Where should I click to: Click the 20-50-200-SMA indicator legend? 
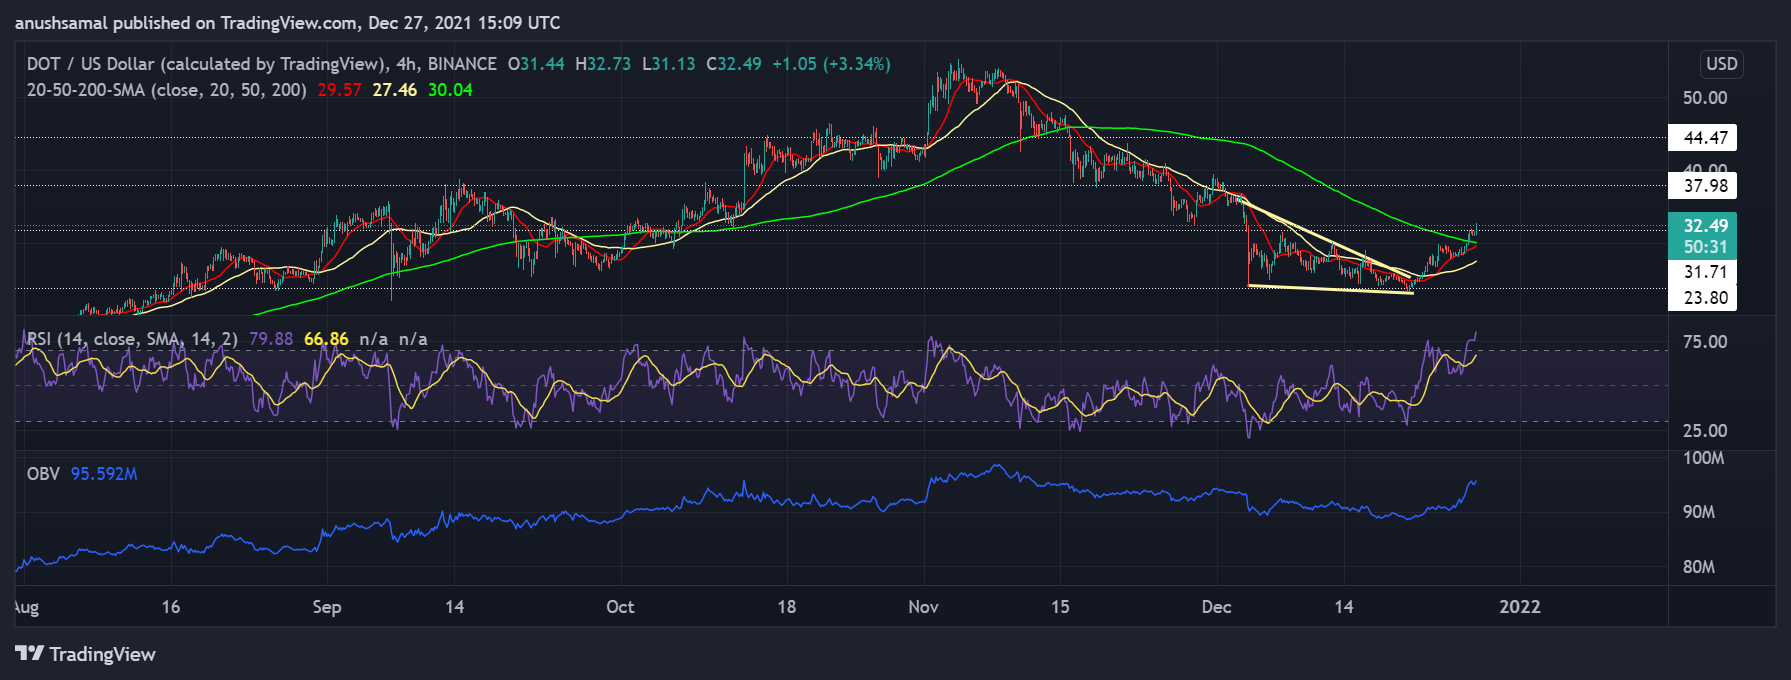point(166,90)
